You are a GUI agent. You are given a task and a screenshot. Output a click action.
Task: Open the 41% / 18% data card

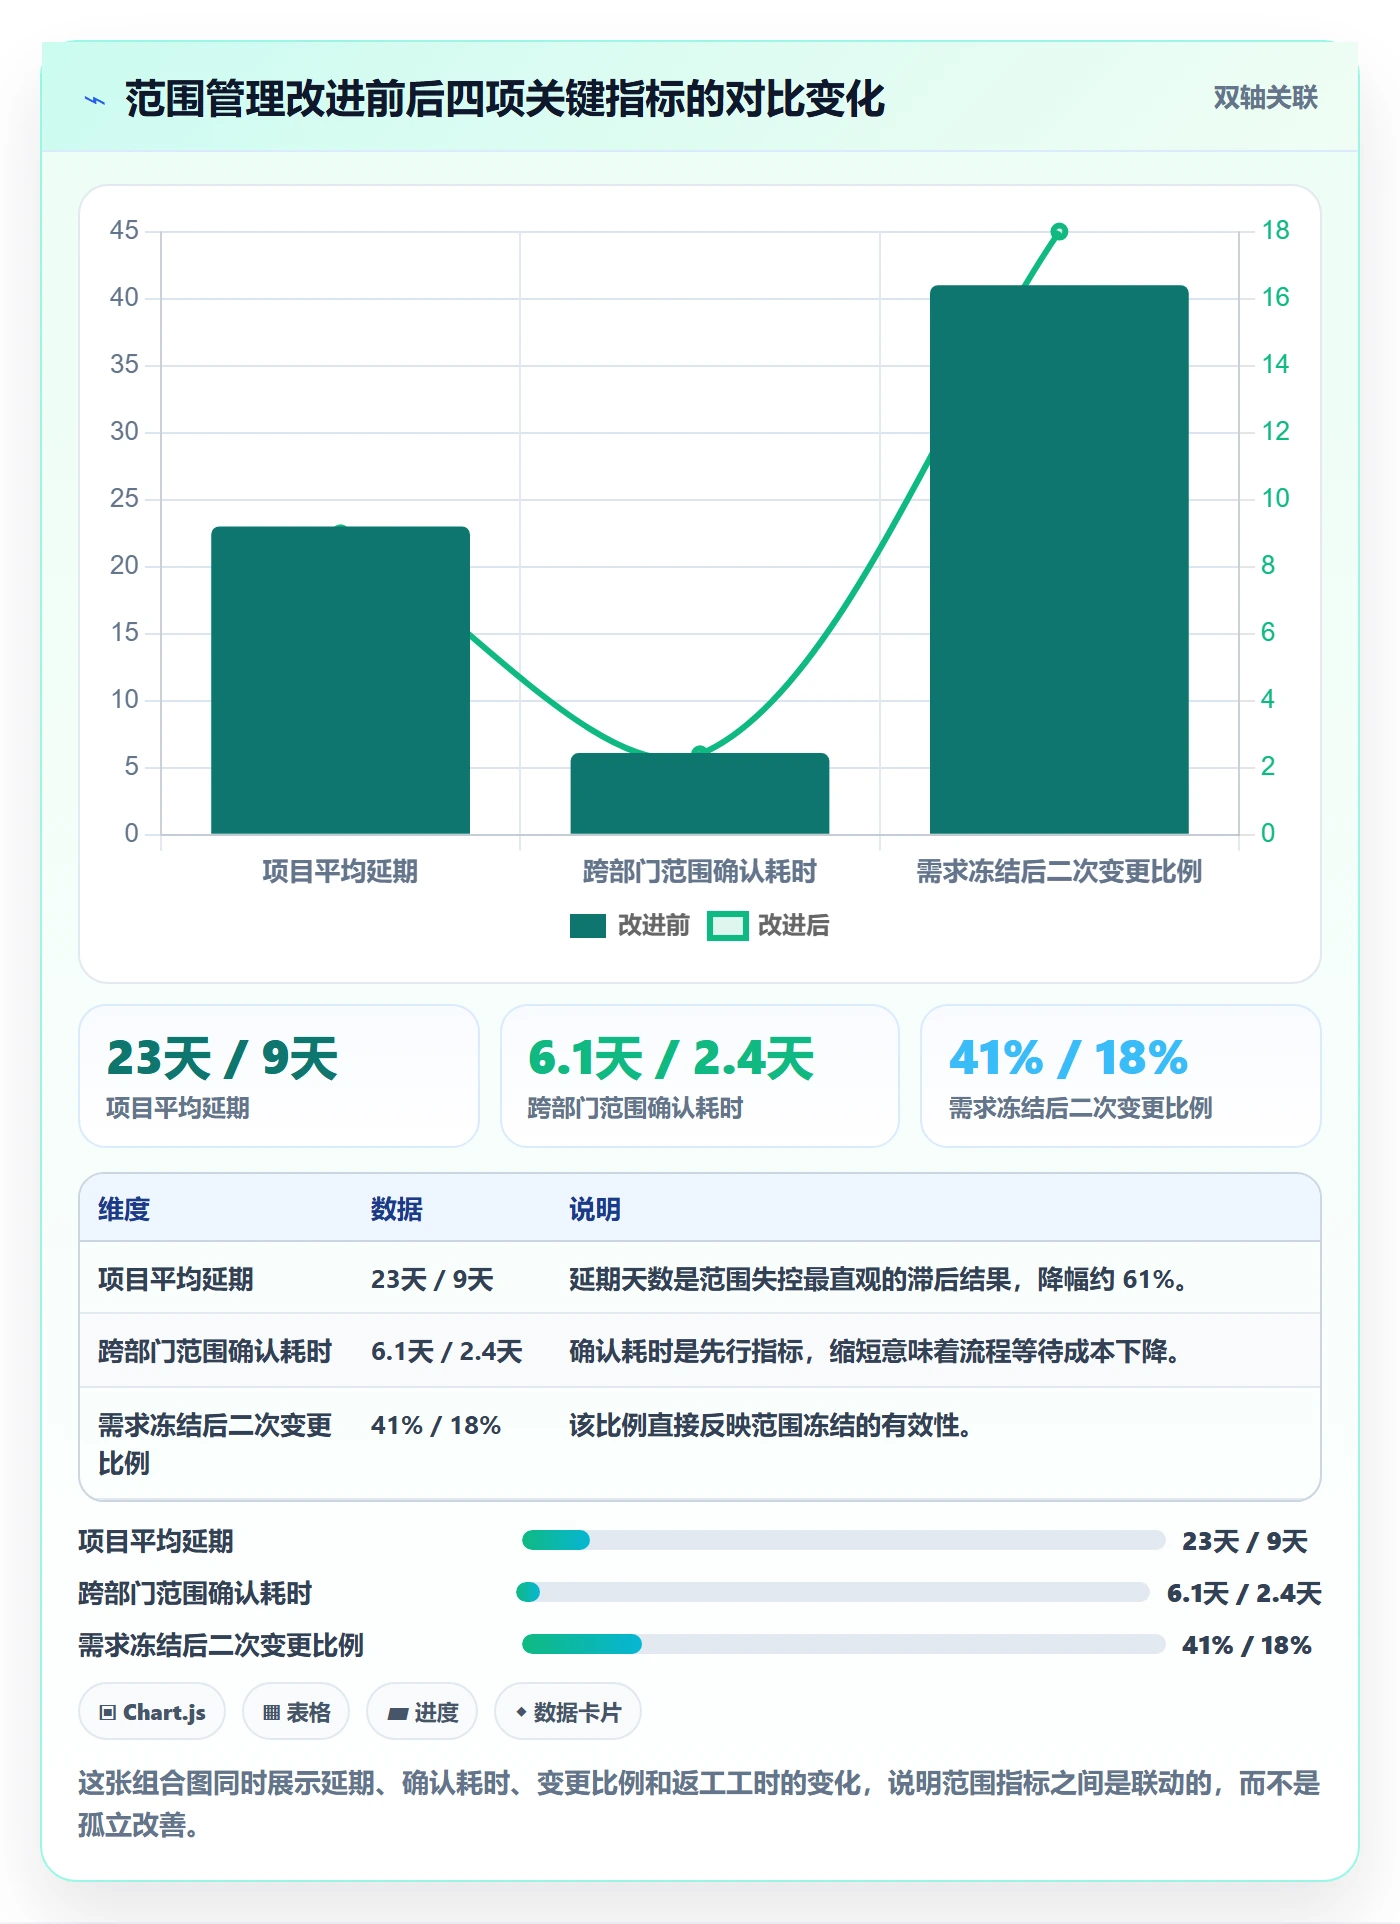1121,1076
